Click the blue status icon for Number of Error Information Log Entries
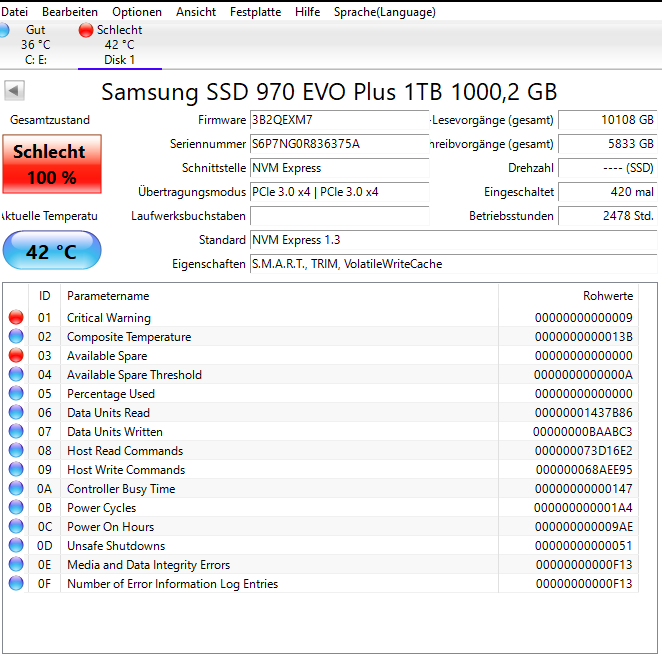The height and width of the screenshot is (658, 662). click(16, 583)
